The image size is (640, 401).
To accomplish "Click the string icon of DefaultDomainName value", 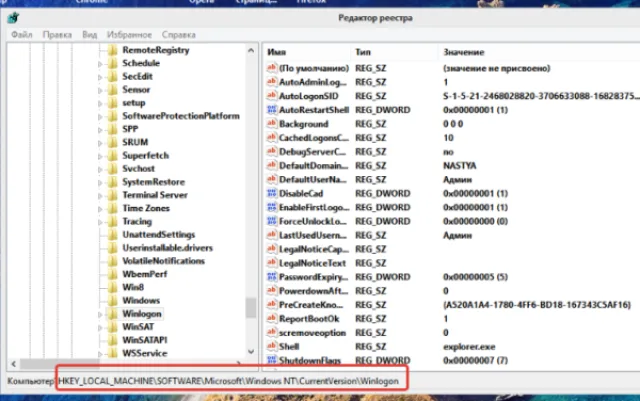I will click(x=271, y=165).
